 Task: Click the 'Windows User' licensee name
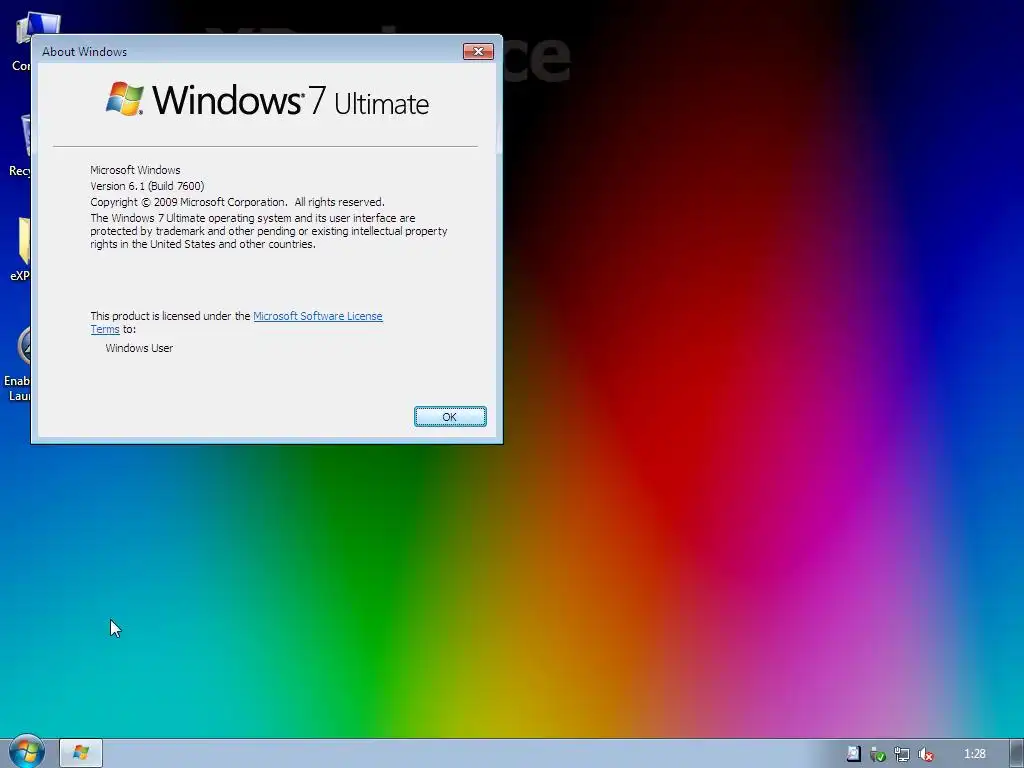pyautogui.click(x=139, y=348)
